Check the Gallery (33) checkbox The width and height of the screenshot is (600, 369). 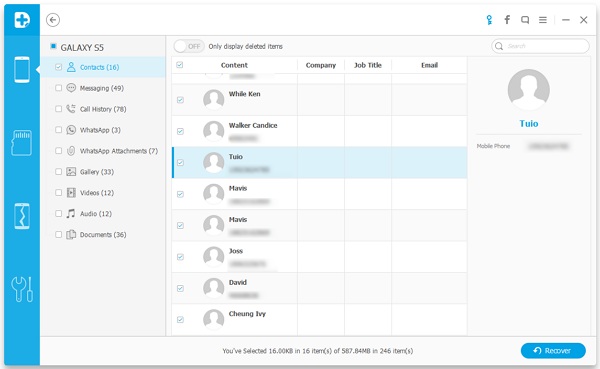(x=58, y=171)
